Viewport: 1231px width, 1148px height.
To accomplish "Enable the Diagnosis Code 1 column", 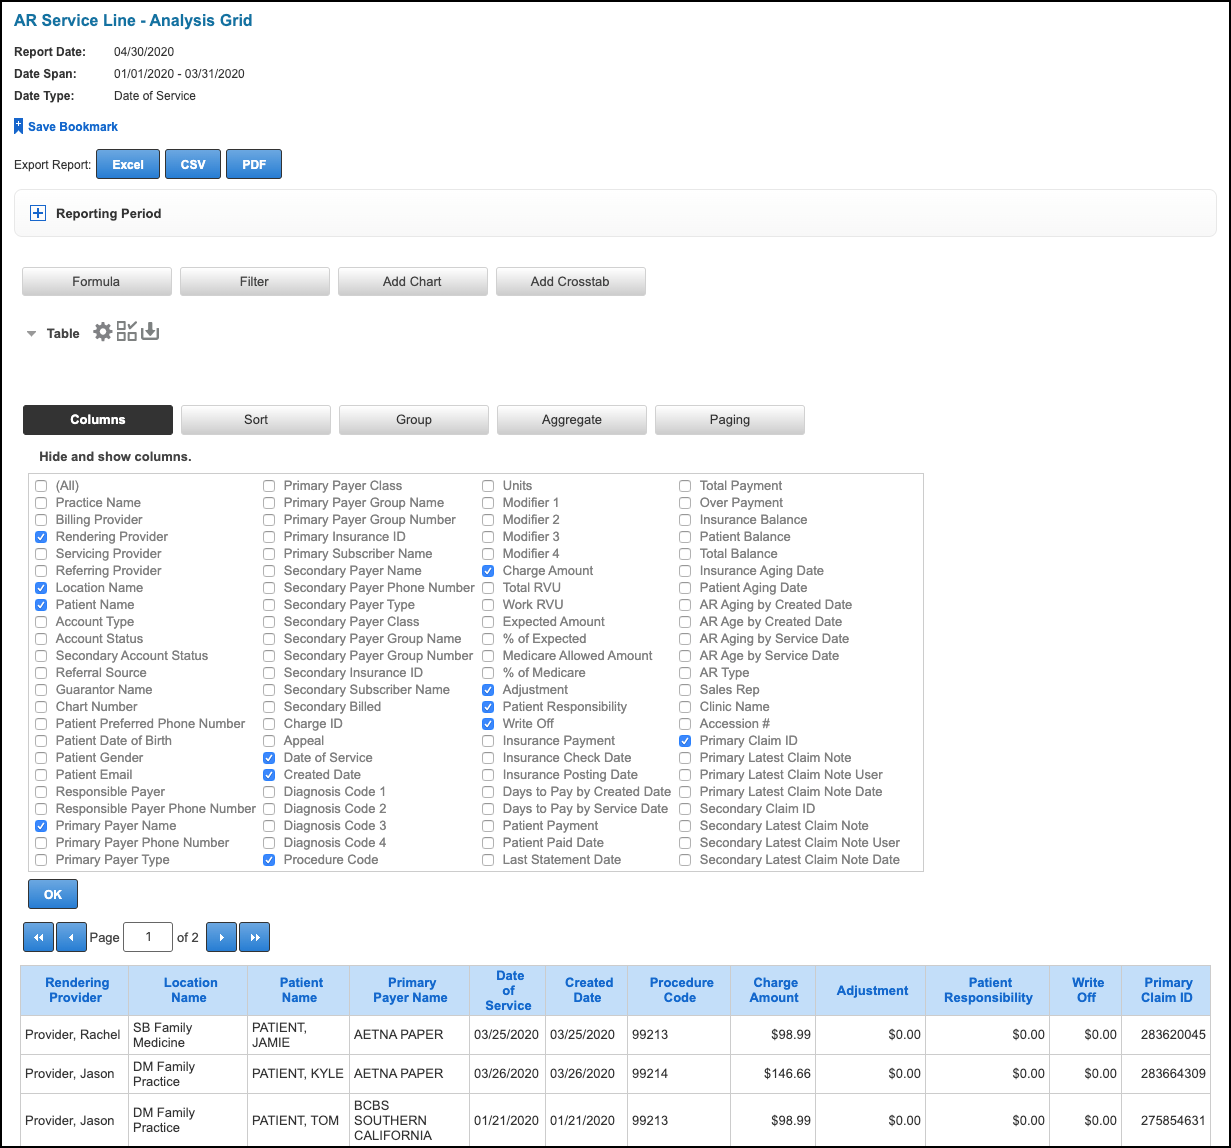I will (269, 791).
